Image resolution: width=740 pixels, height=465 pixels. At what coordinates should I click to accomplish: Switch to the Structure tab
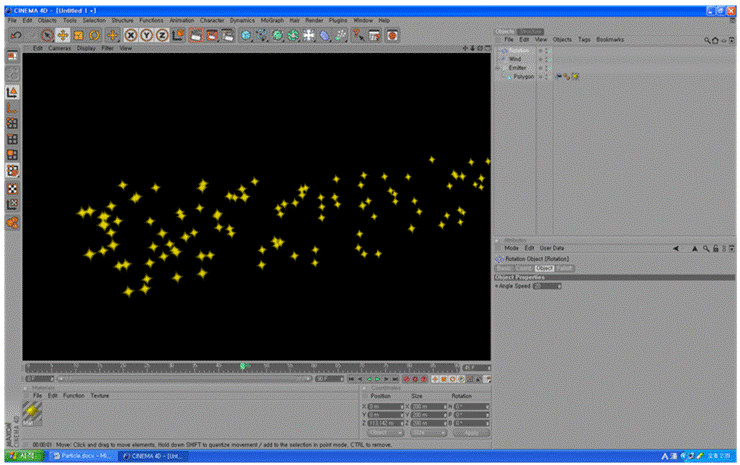(x=530, y=32)
